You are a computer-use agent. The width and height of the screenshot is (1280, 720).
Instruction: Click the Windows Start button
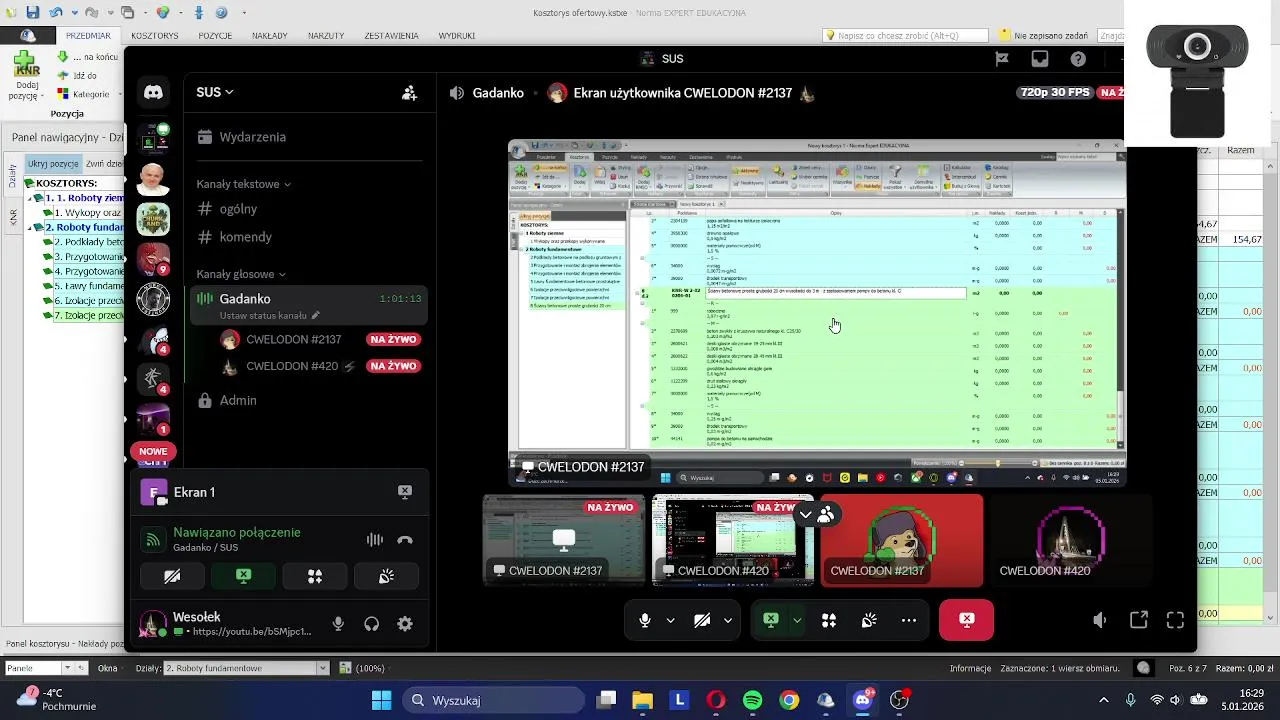tap(382, 700)
